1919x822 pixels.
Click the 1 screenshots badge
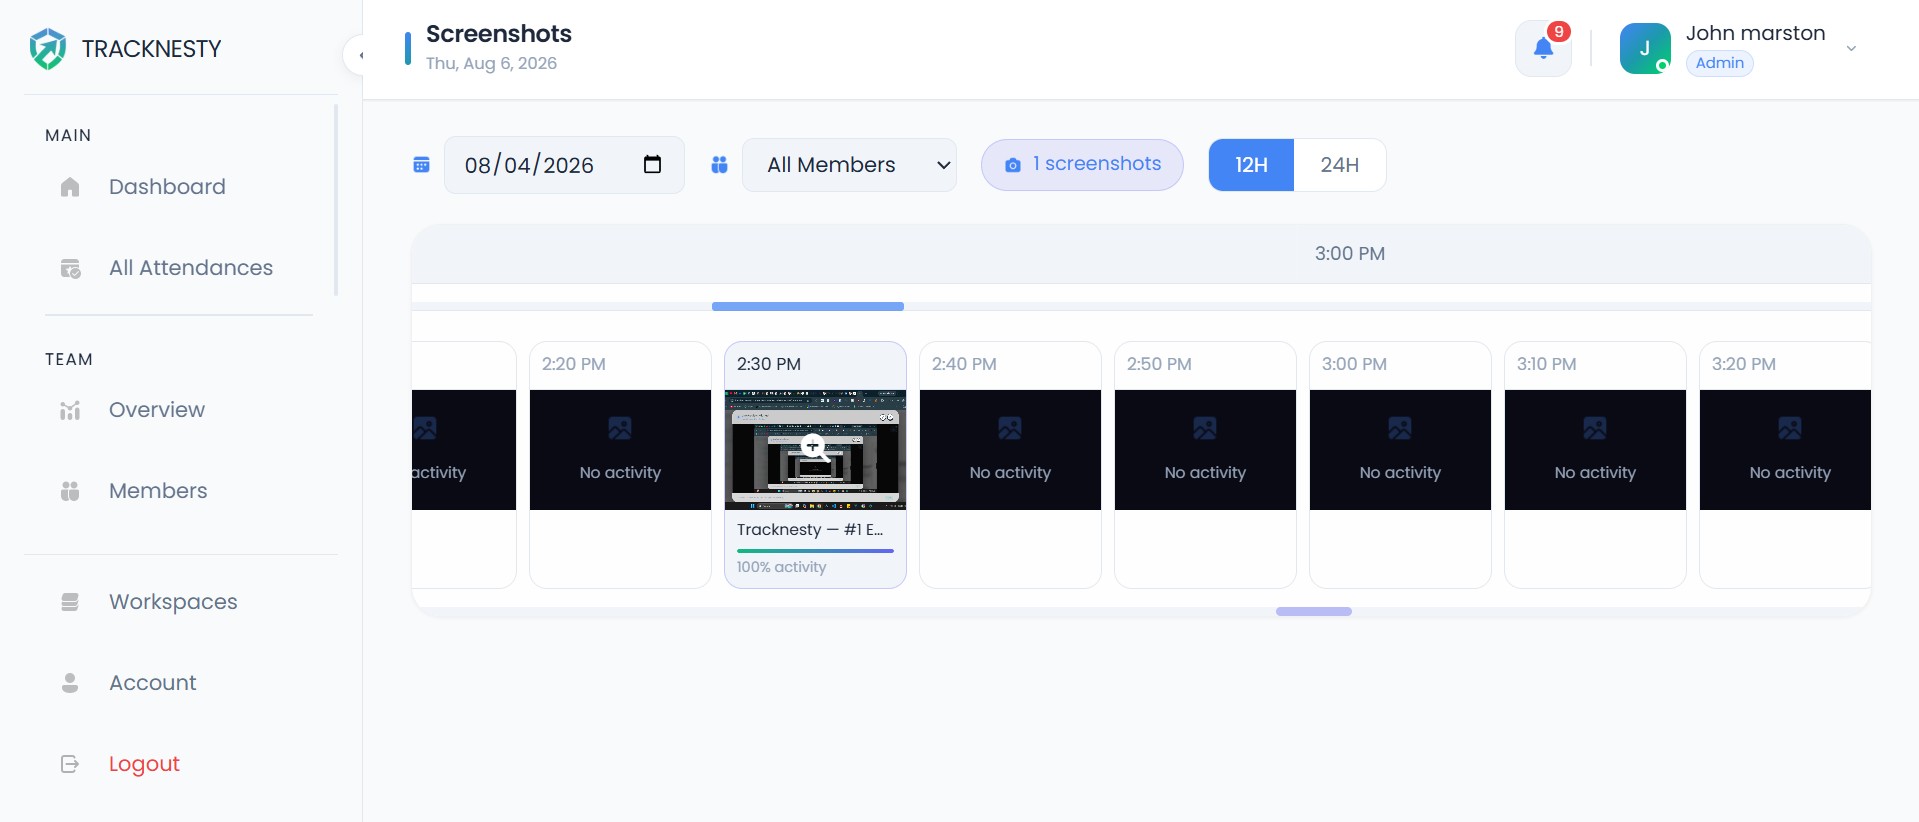pyautogui.click(x=1082, y=165)
